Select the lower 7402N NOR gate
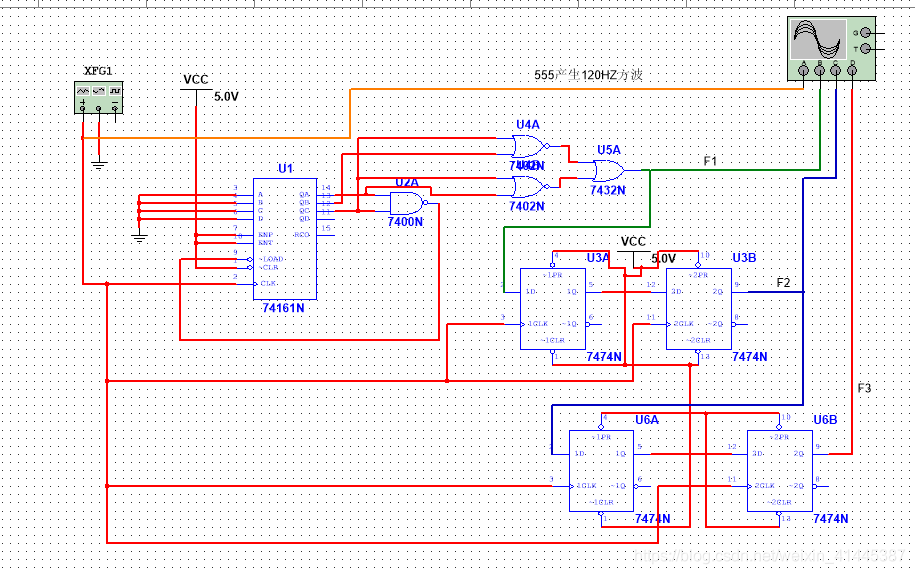915x574 pixels. (529, 187)
